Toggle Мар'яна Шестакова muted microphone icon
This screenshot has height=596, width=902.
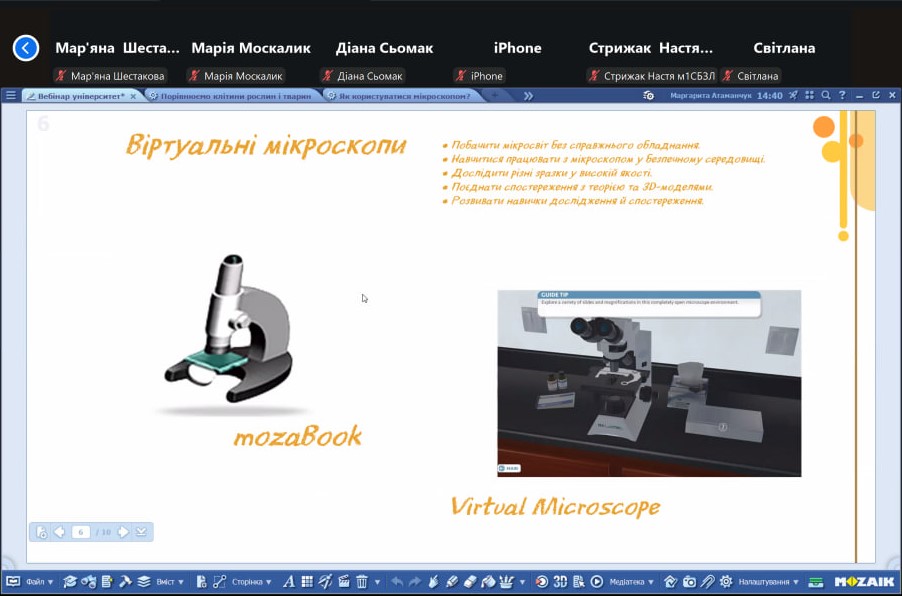62,76
